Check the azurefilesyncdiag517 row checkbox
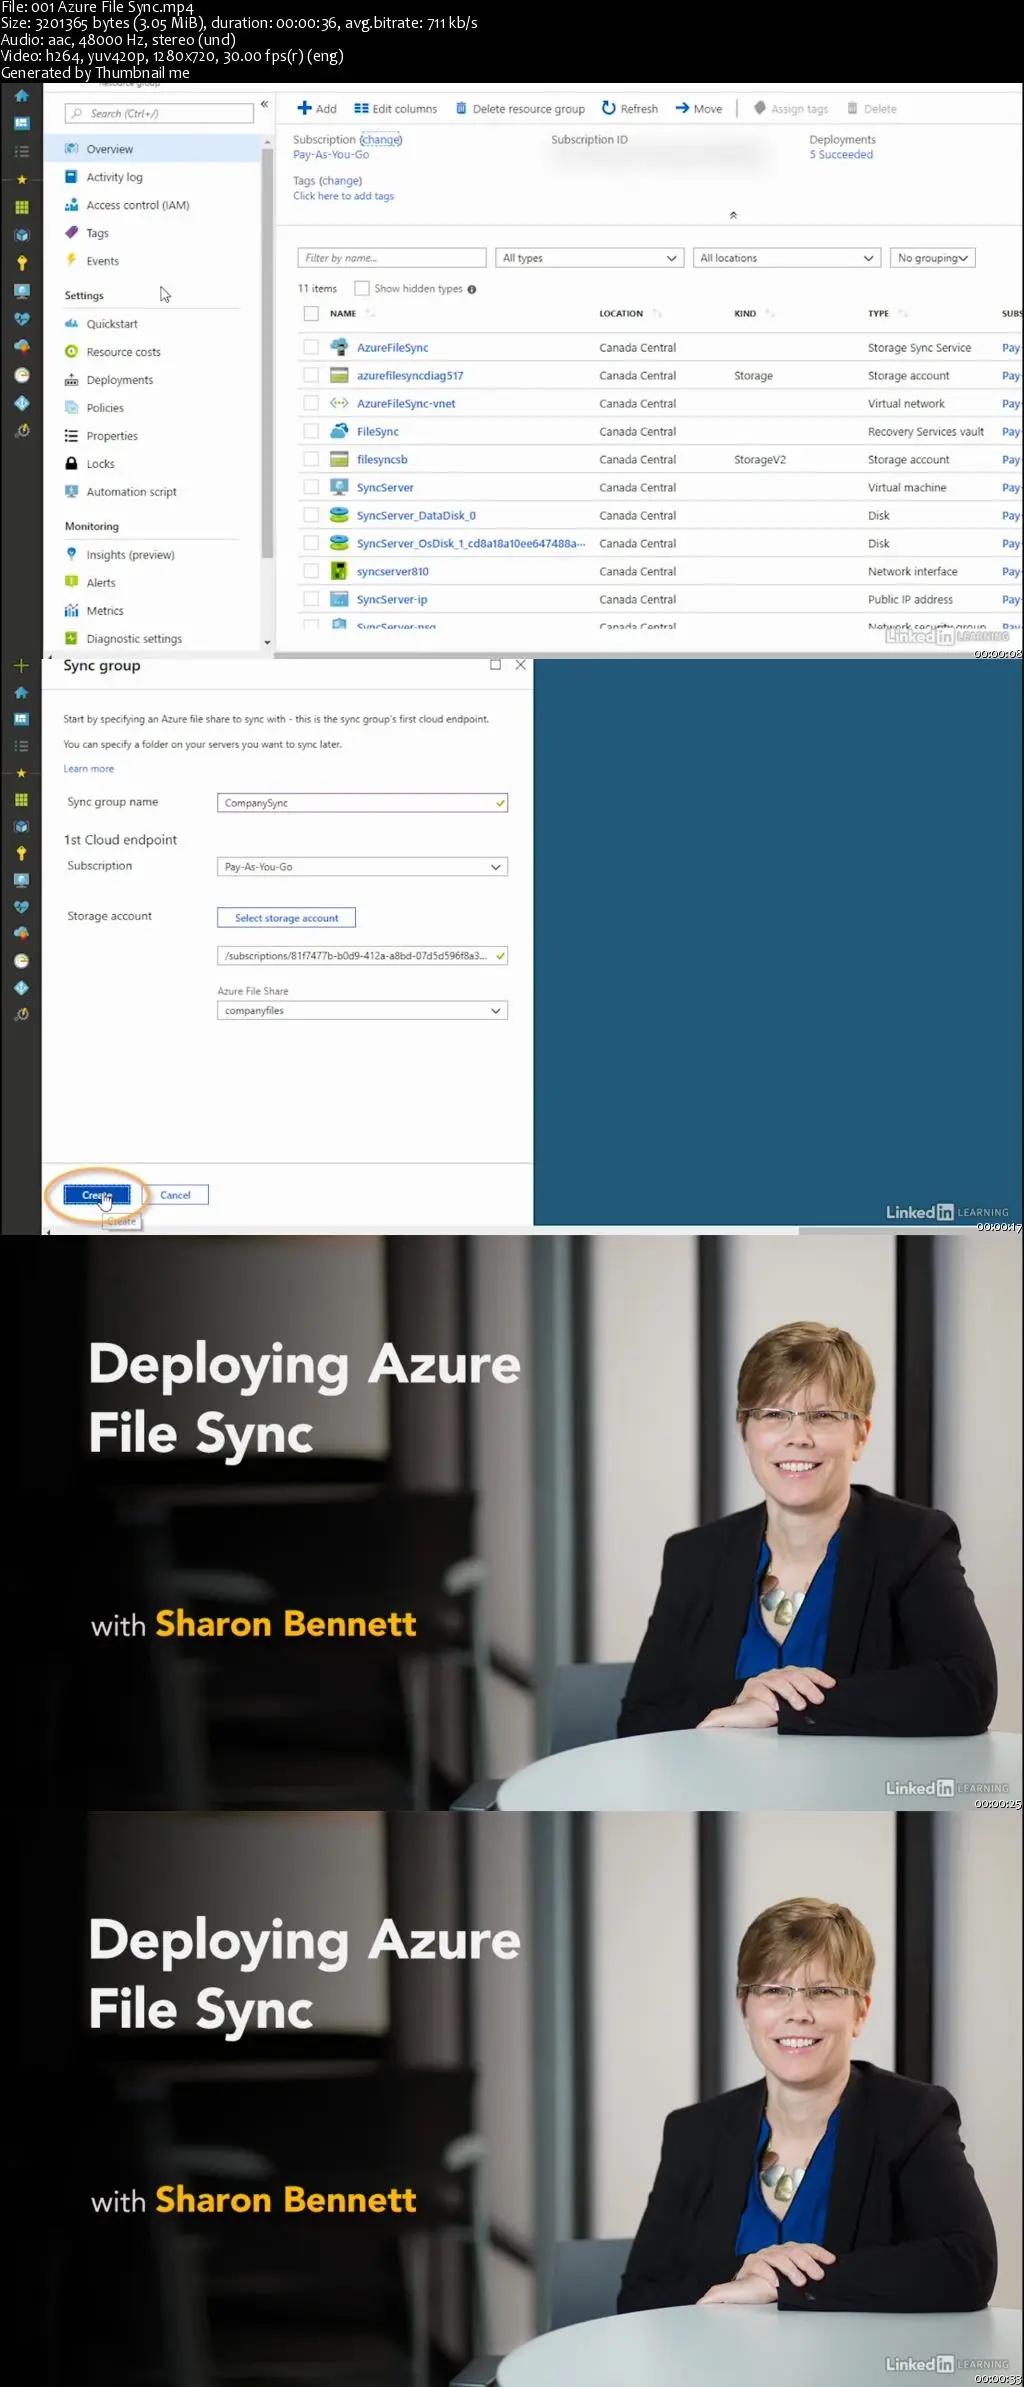1024x2387 pixels. [x=311, y=375]
